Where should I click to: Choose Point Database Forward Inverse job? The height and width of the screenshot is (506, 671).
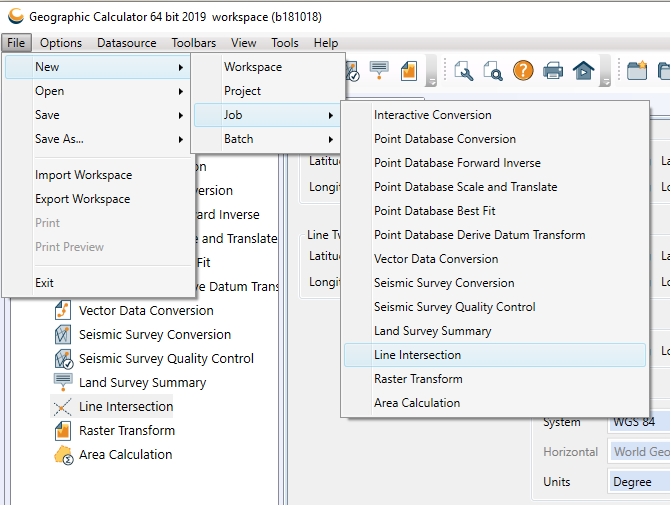(457, 163)
